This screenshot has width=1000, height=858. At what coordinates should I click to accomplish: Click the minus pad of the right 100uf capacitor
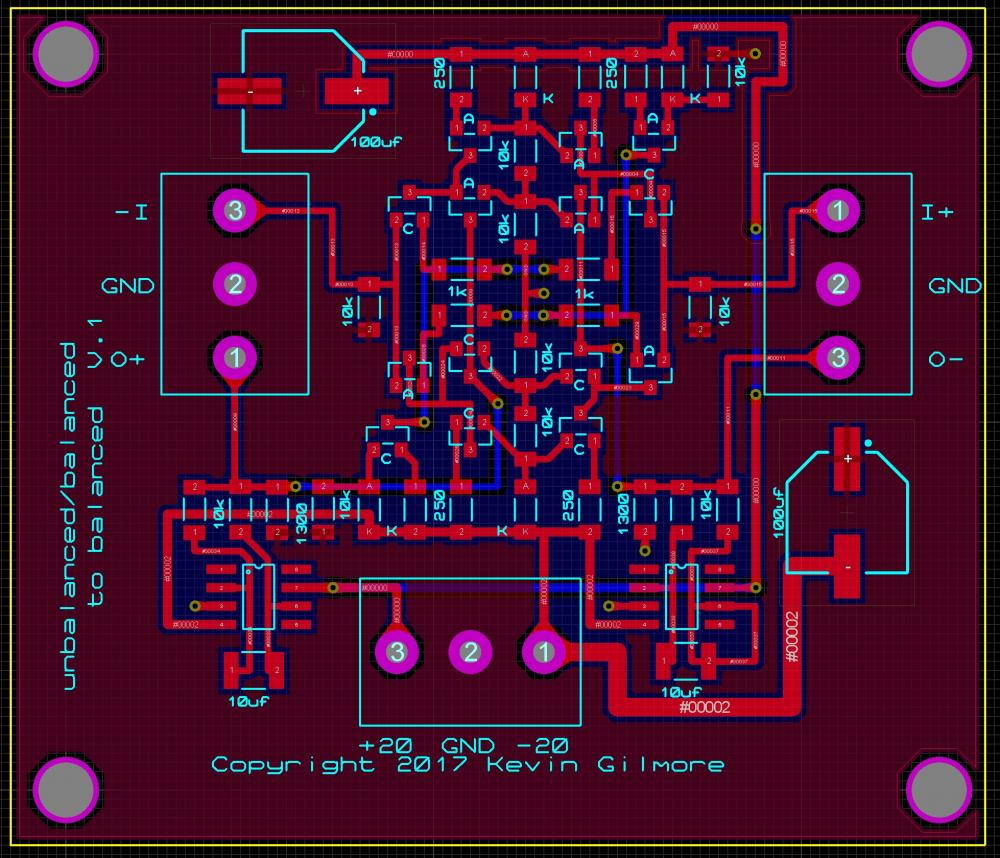click(848, 566)
